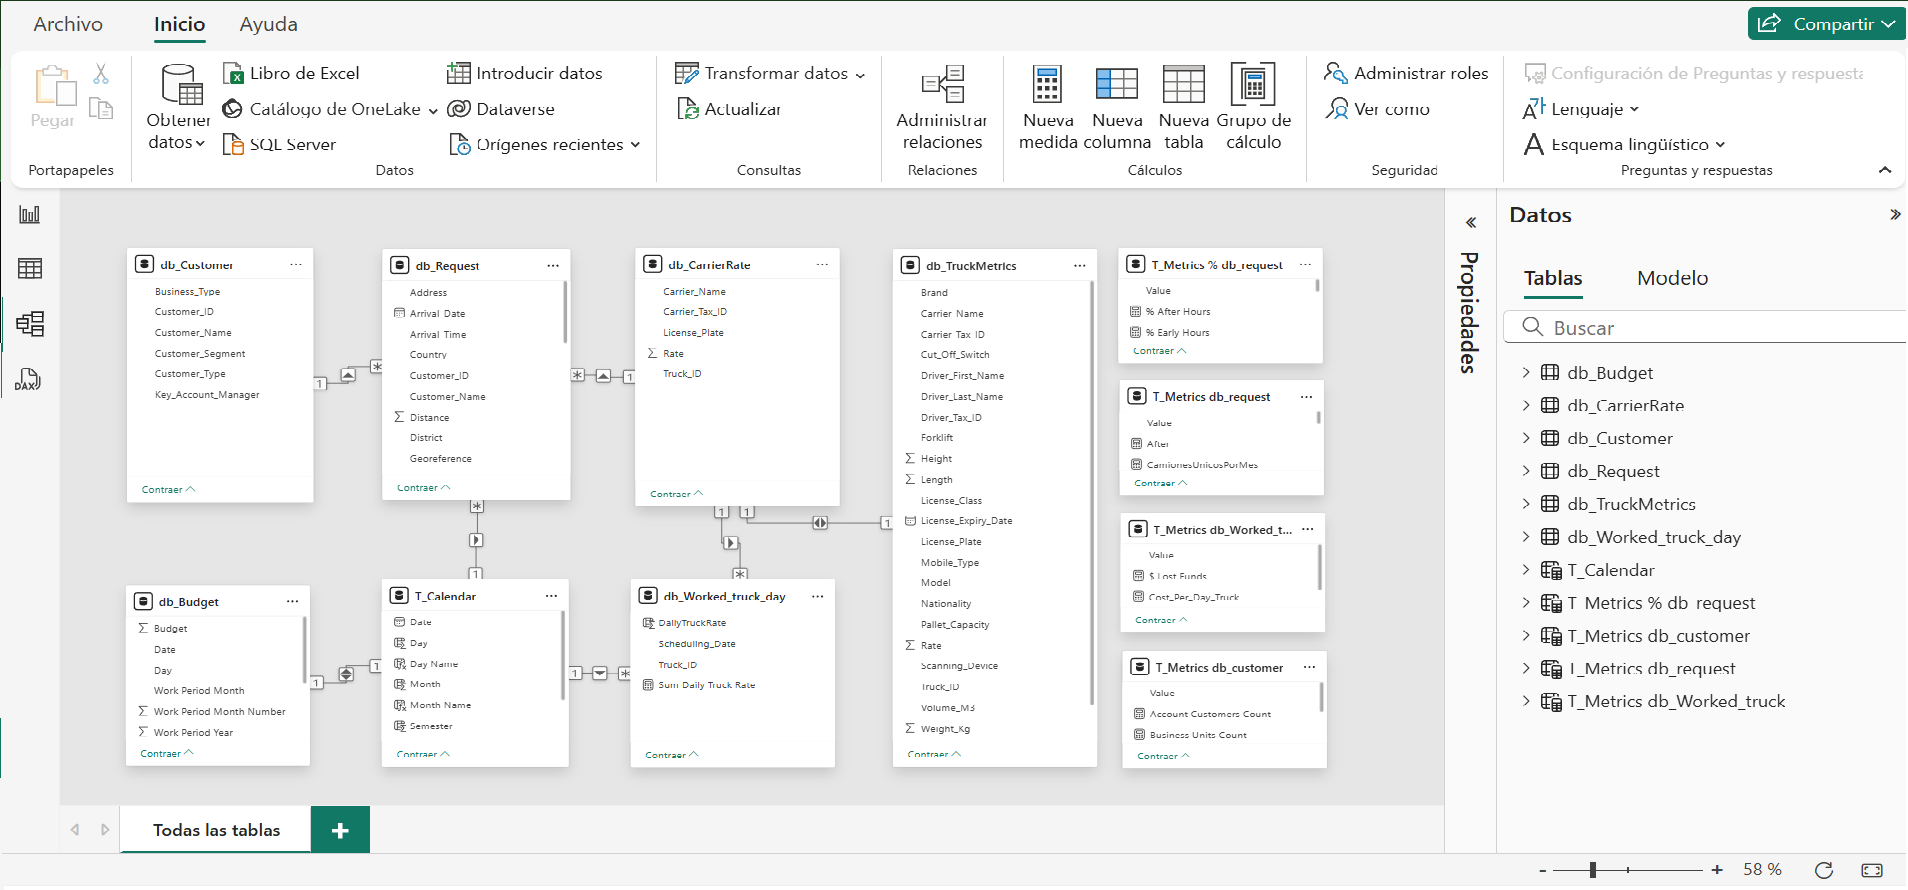The width and height of the screenshot is (1908, 890).
Task: Collapse db_Customer table with Contraer
Action: coord(168,490)
